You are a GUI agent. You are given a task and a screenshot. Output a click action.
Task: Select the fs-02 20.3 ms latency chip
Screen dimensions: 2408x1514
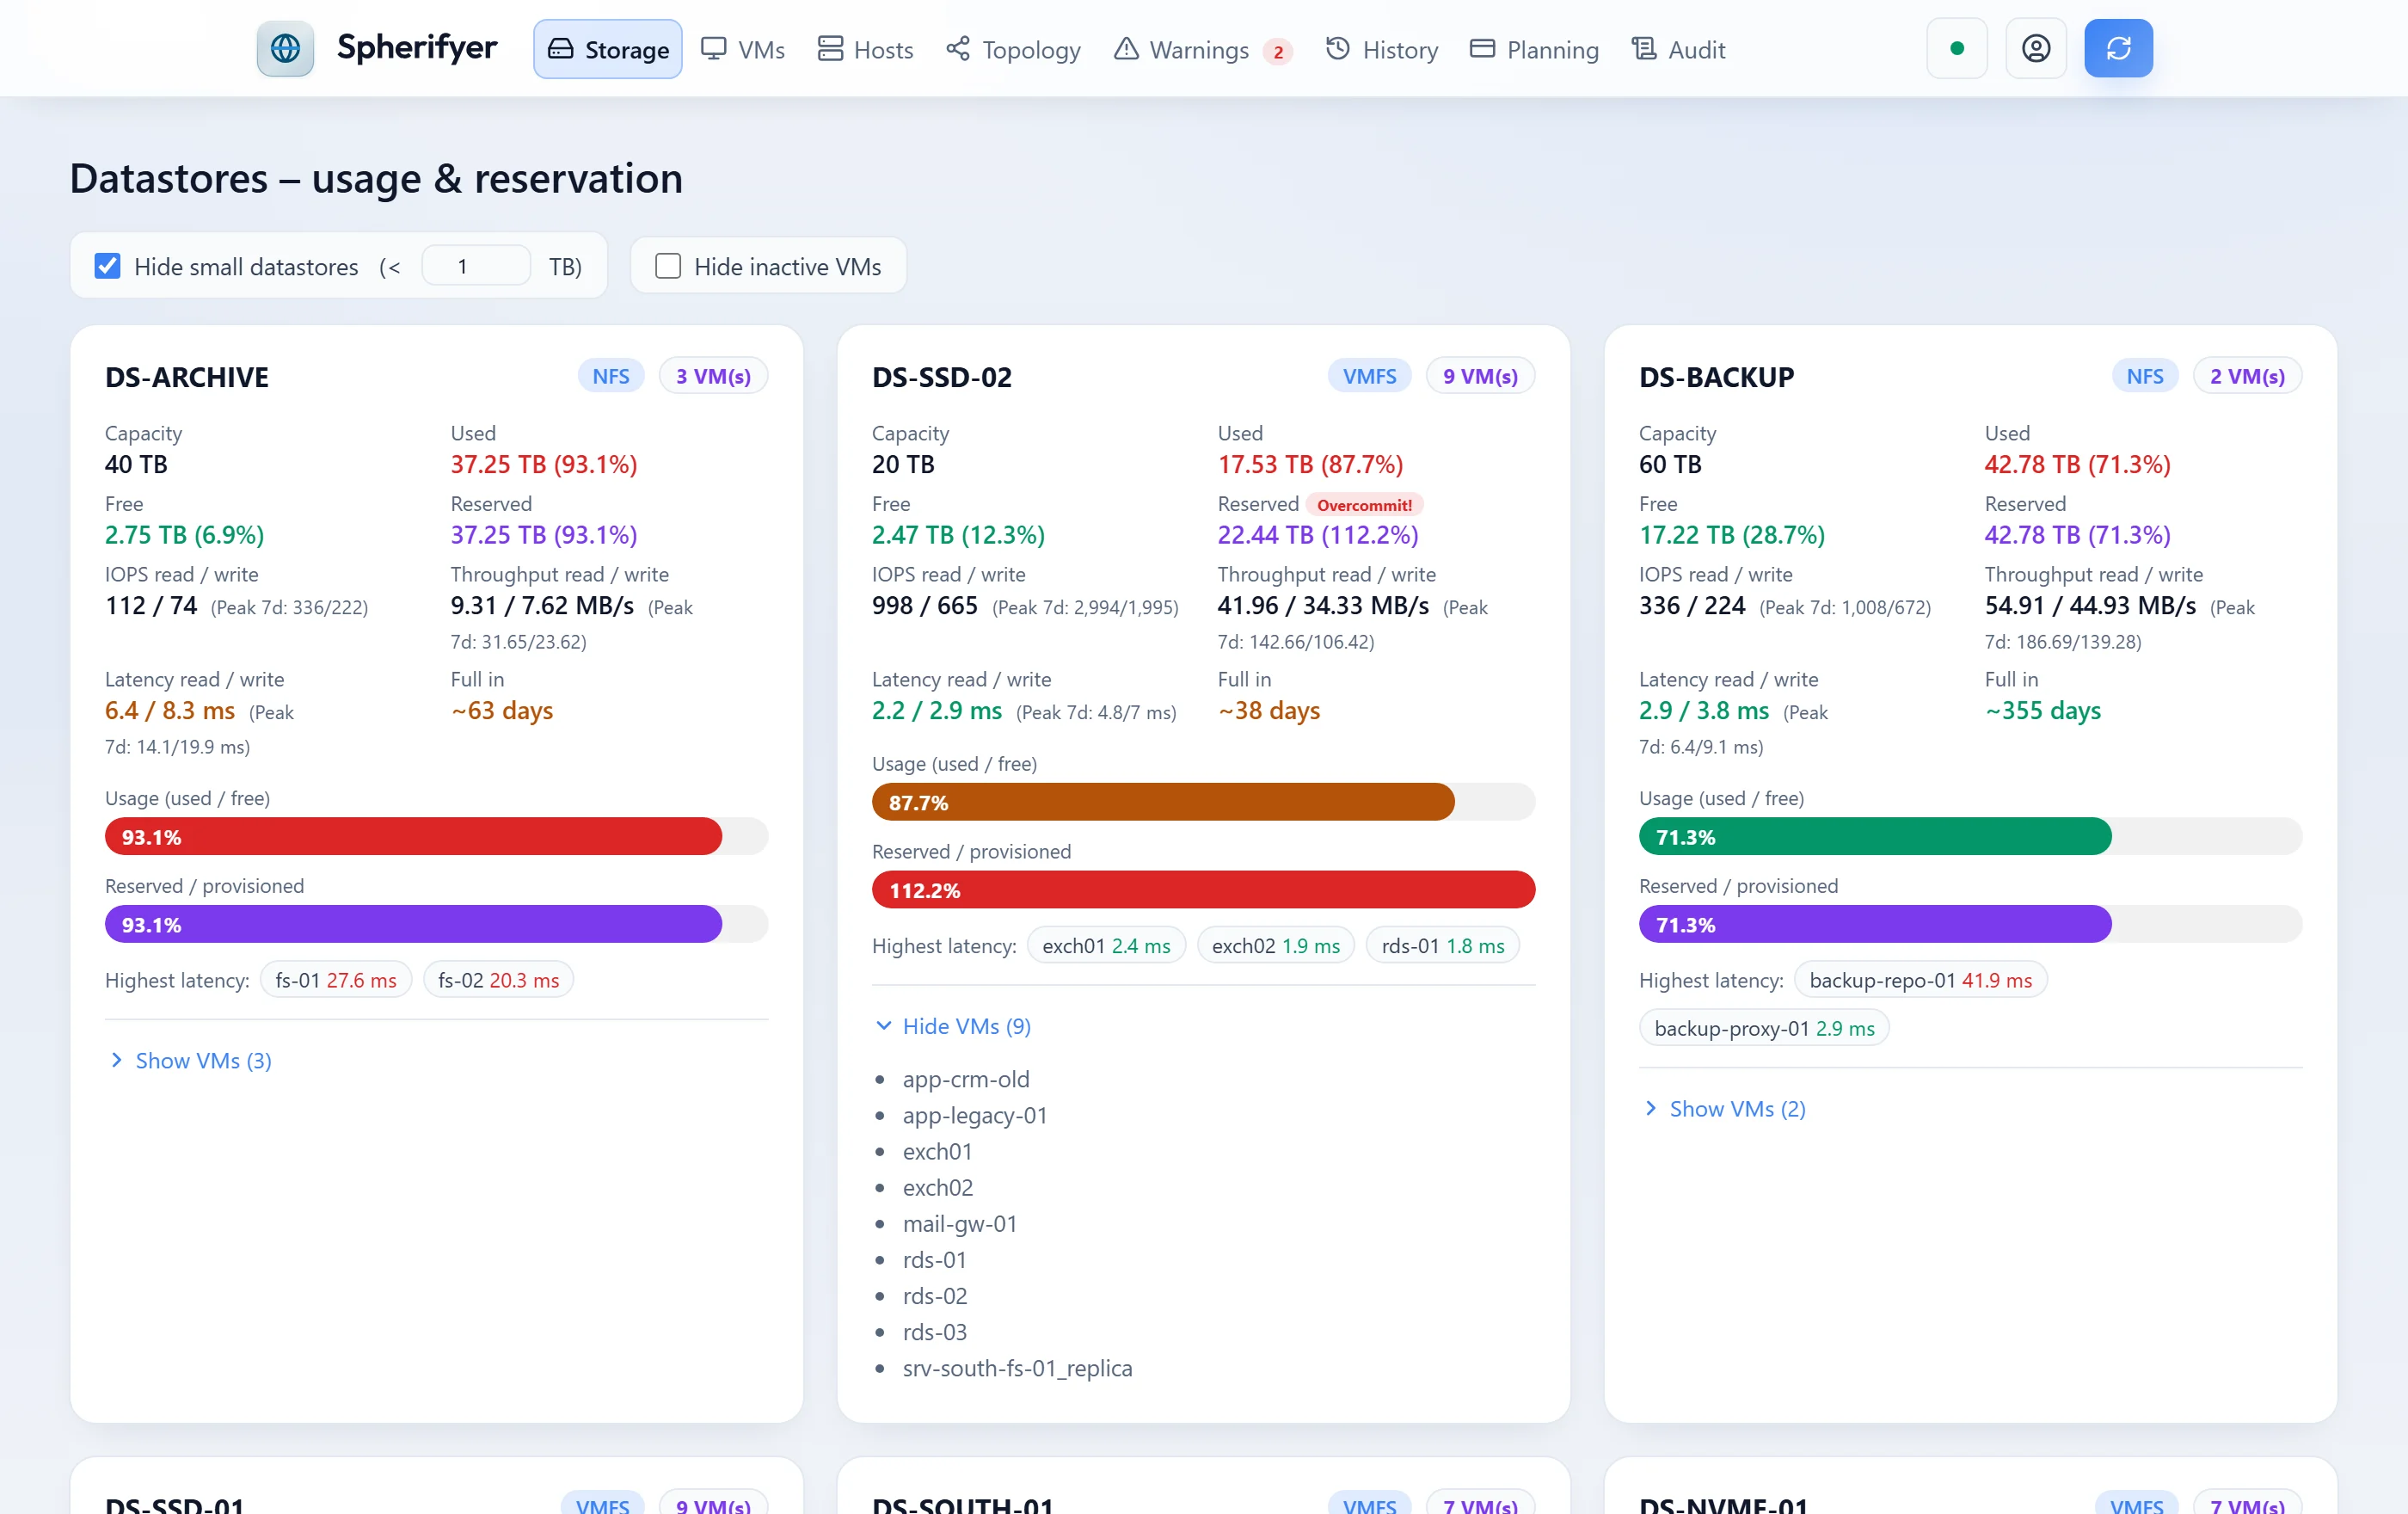498,980
